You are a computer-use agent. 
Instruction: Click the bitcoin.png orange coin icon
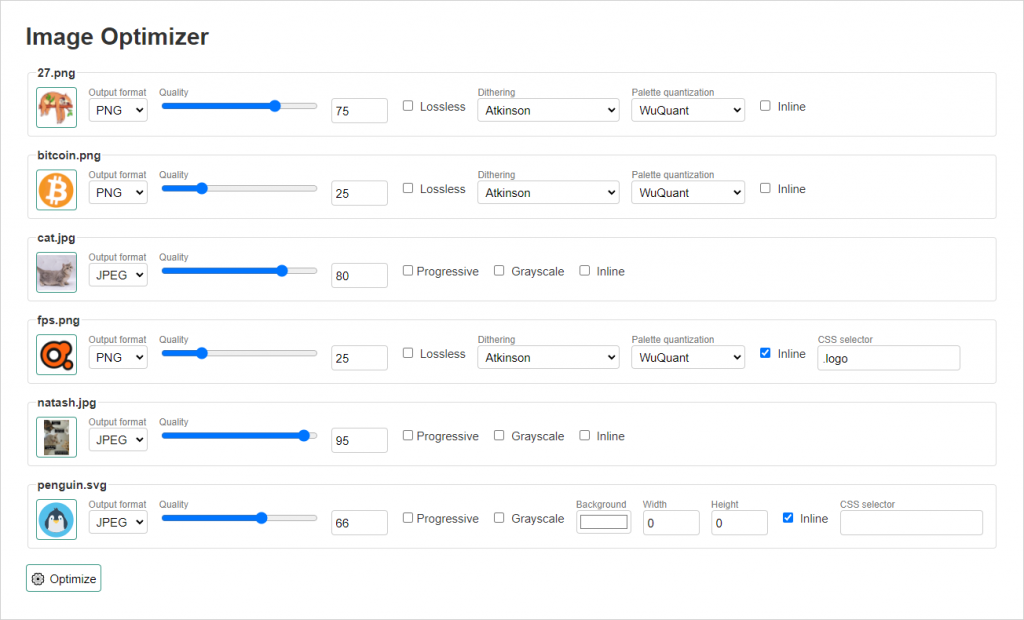(x=56, y=189)
